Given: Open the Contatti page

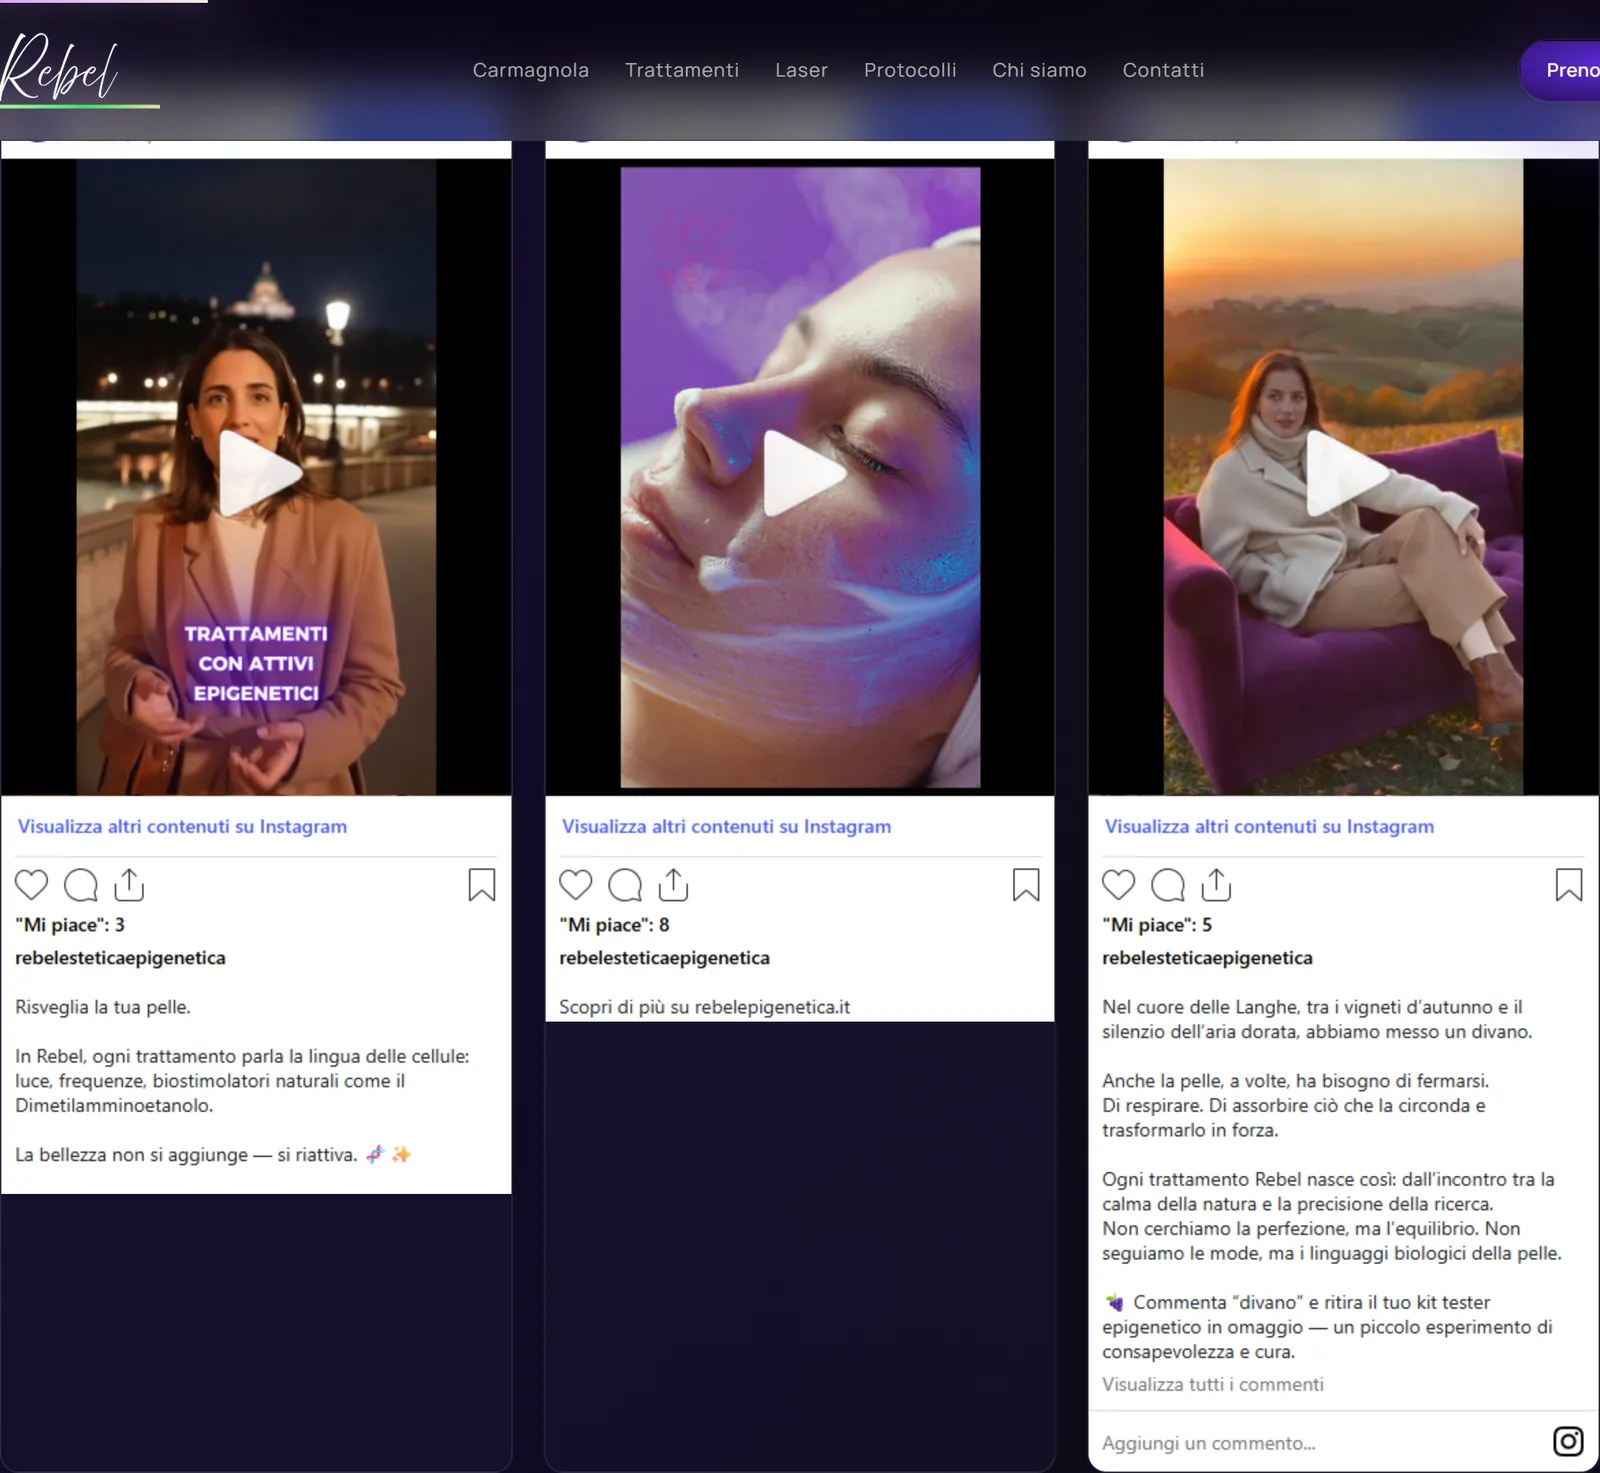Looking at the screenshot, I should click(1163, 70).
